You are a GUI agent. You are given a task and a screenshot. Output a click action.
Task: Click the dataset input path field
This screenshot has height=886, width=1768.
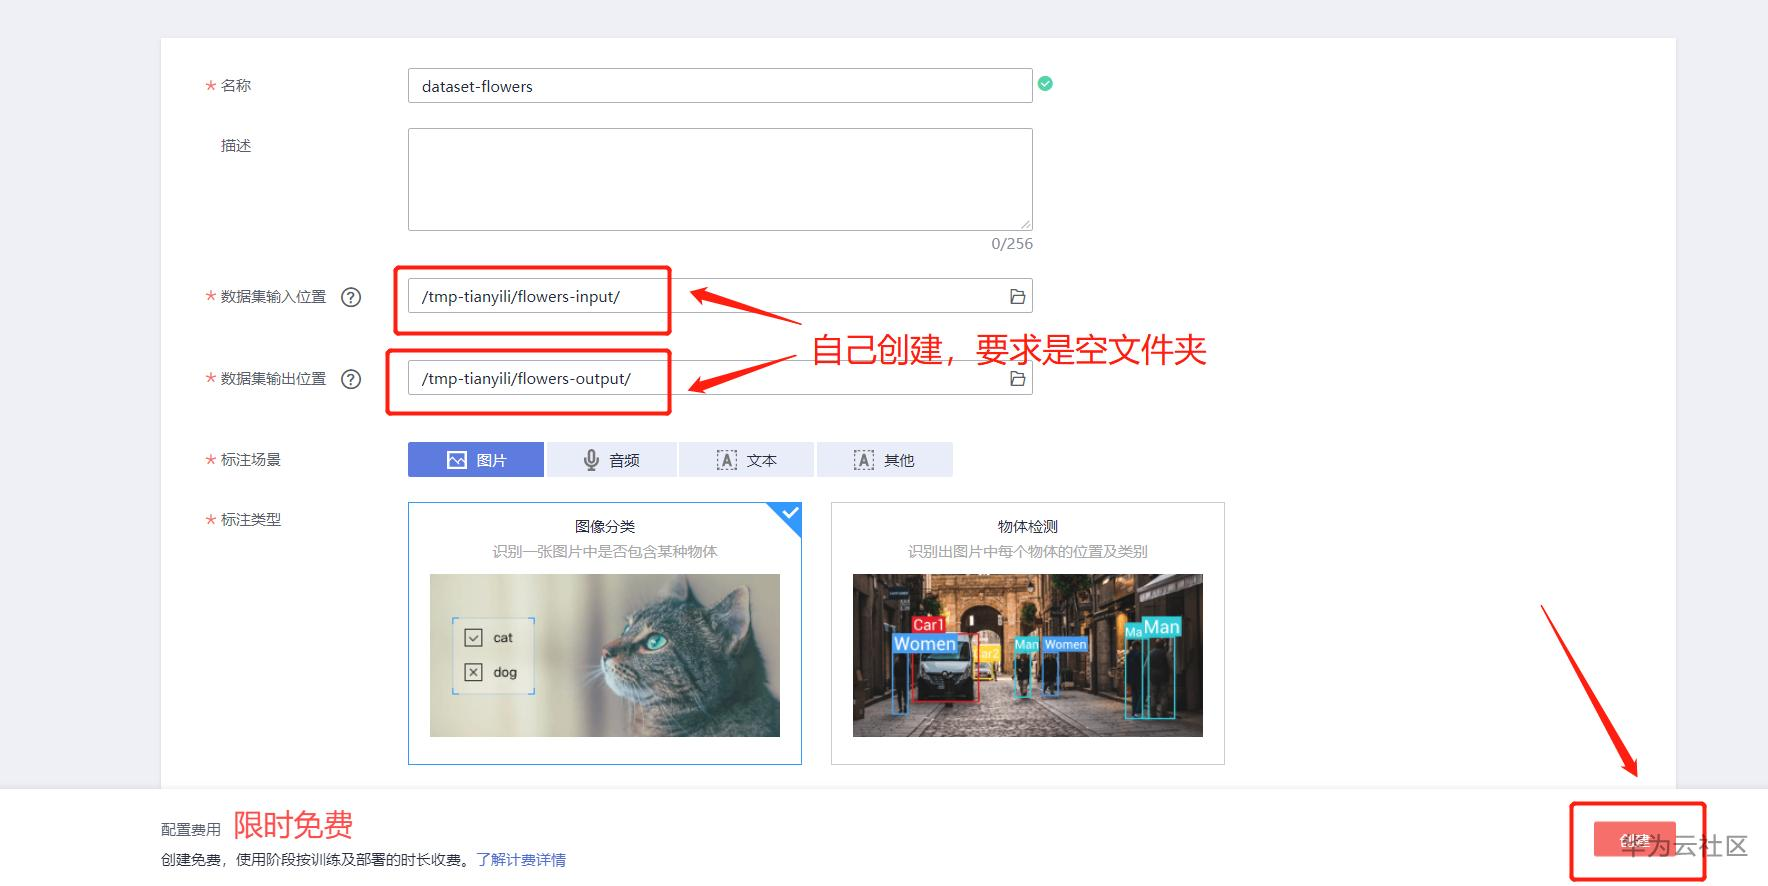[720, 296]
